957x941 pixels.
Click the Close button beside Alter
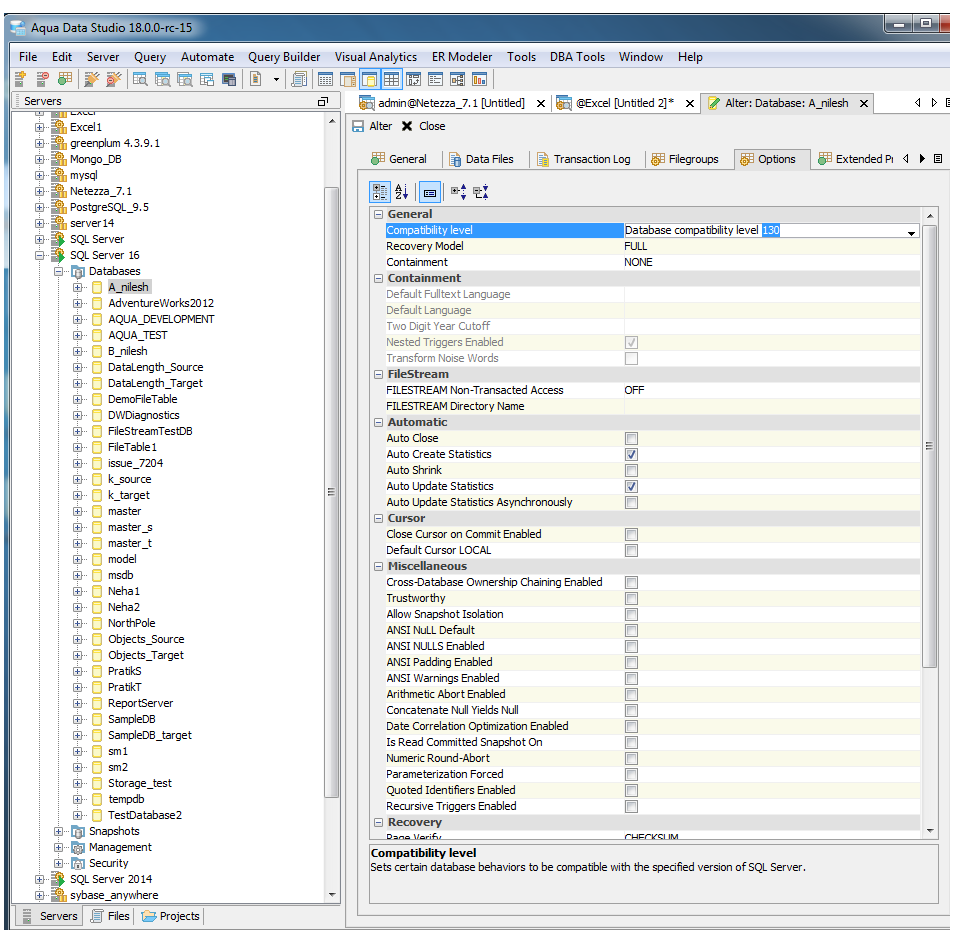click(424, 126)
